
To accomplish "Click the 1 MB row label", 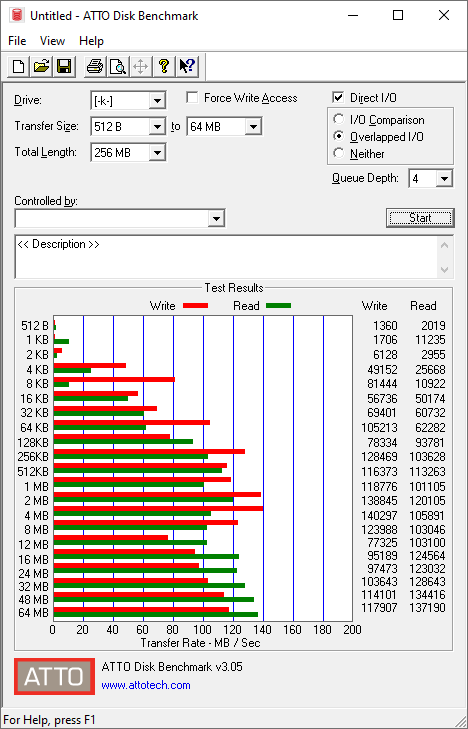I will coord(36,487).
